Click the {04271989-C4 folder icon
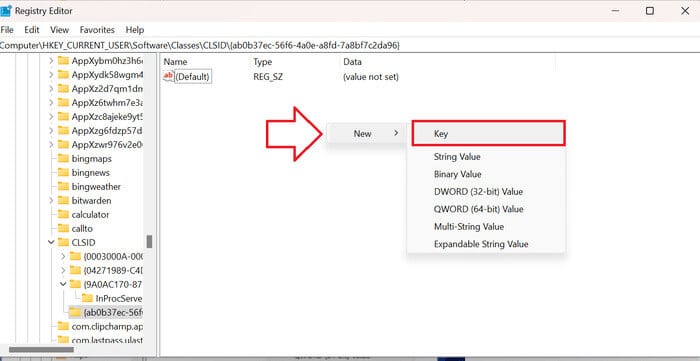Screen dimensions: 700x361 pos(75,270)
